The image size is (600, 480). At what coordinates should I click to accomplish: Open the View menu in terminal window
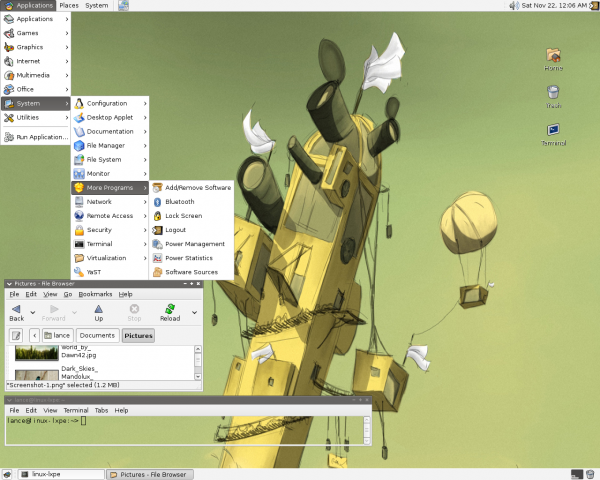tap(50, 410)
